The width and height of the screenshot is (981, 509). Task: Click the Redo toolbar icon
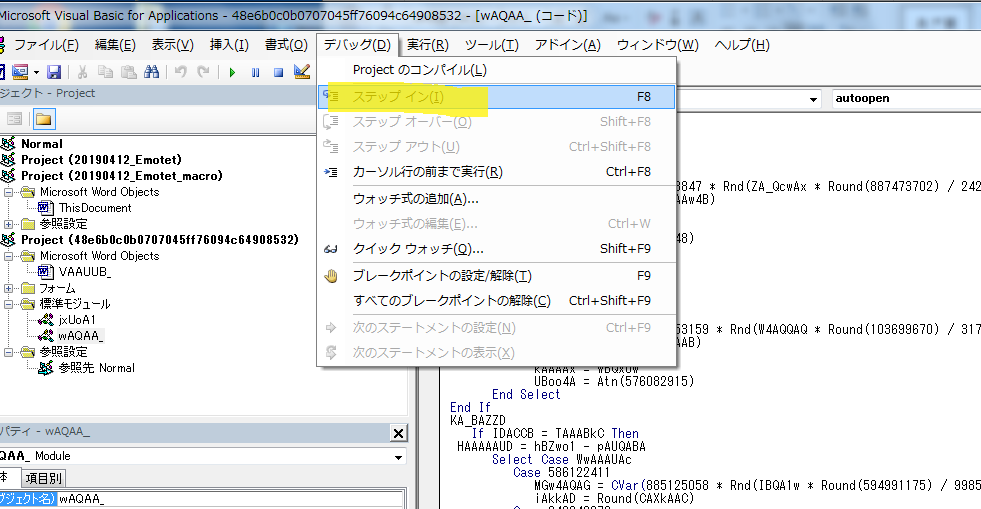pyautogui.click(x=203, y=72)
